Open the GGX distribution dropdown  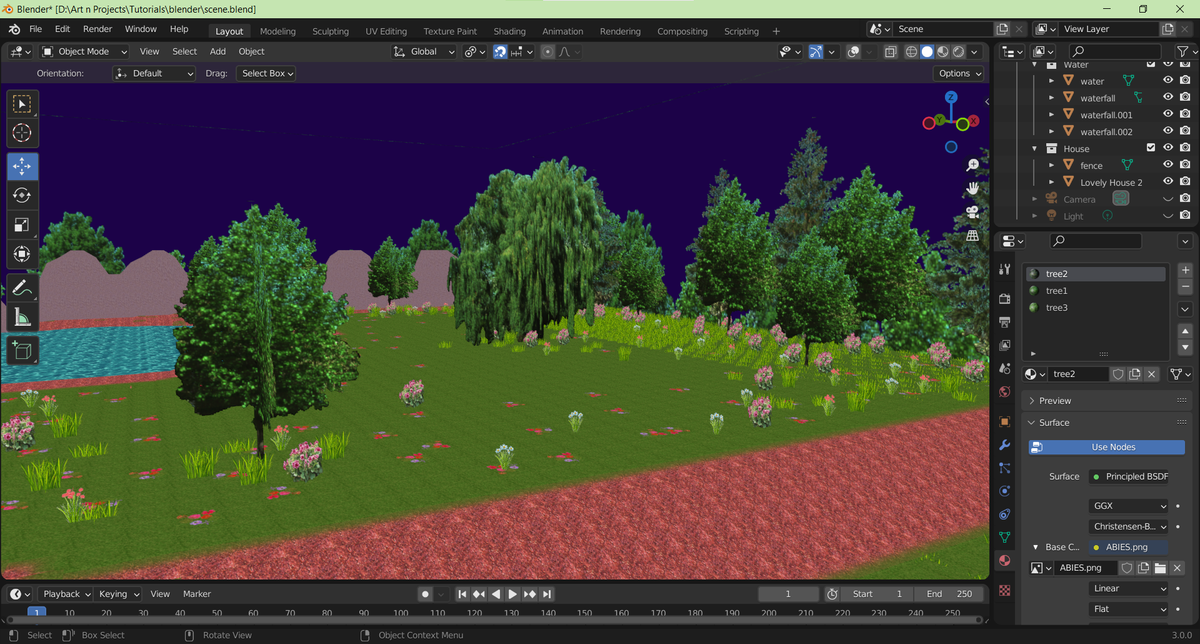[x=1129, y=506]
